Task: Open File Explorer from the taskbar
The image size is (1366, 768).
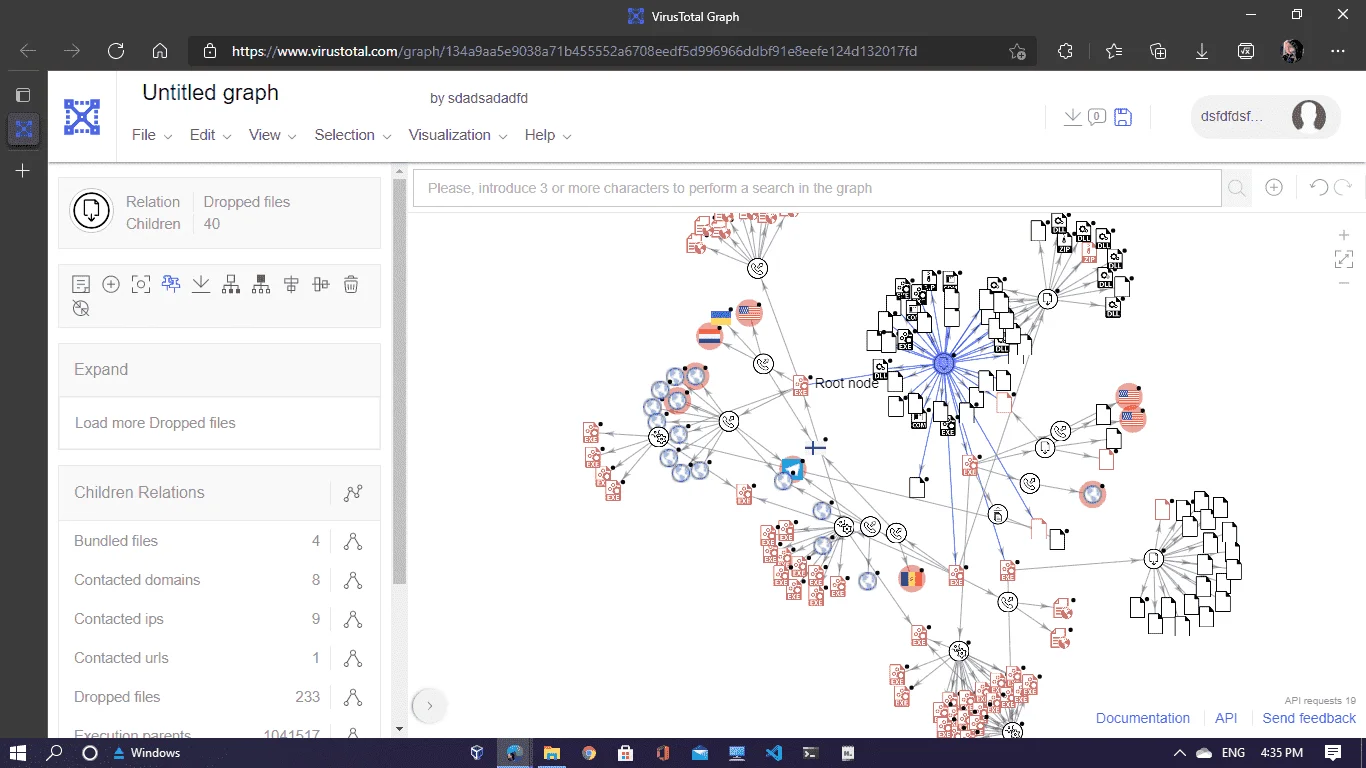Action: (551, 752)
